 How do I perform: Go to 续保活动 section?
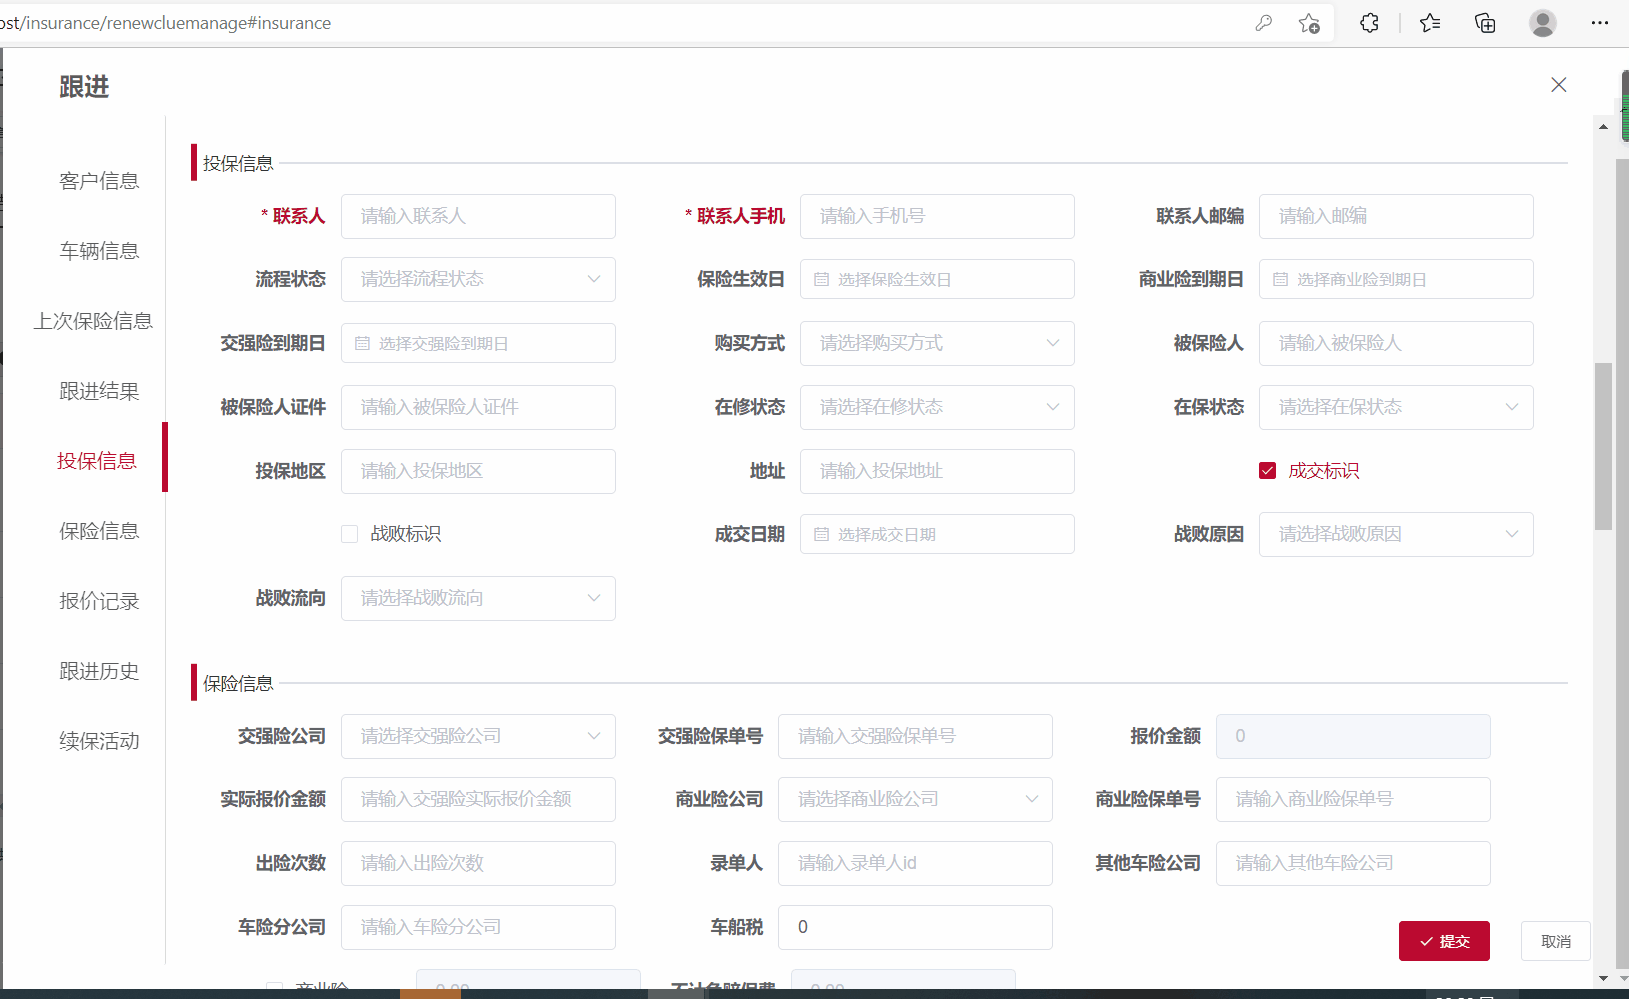click(x=99, y=741)
